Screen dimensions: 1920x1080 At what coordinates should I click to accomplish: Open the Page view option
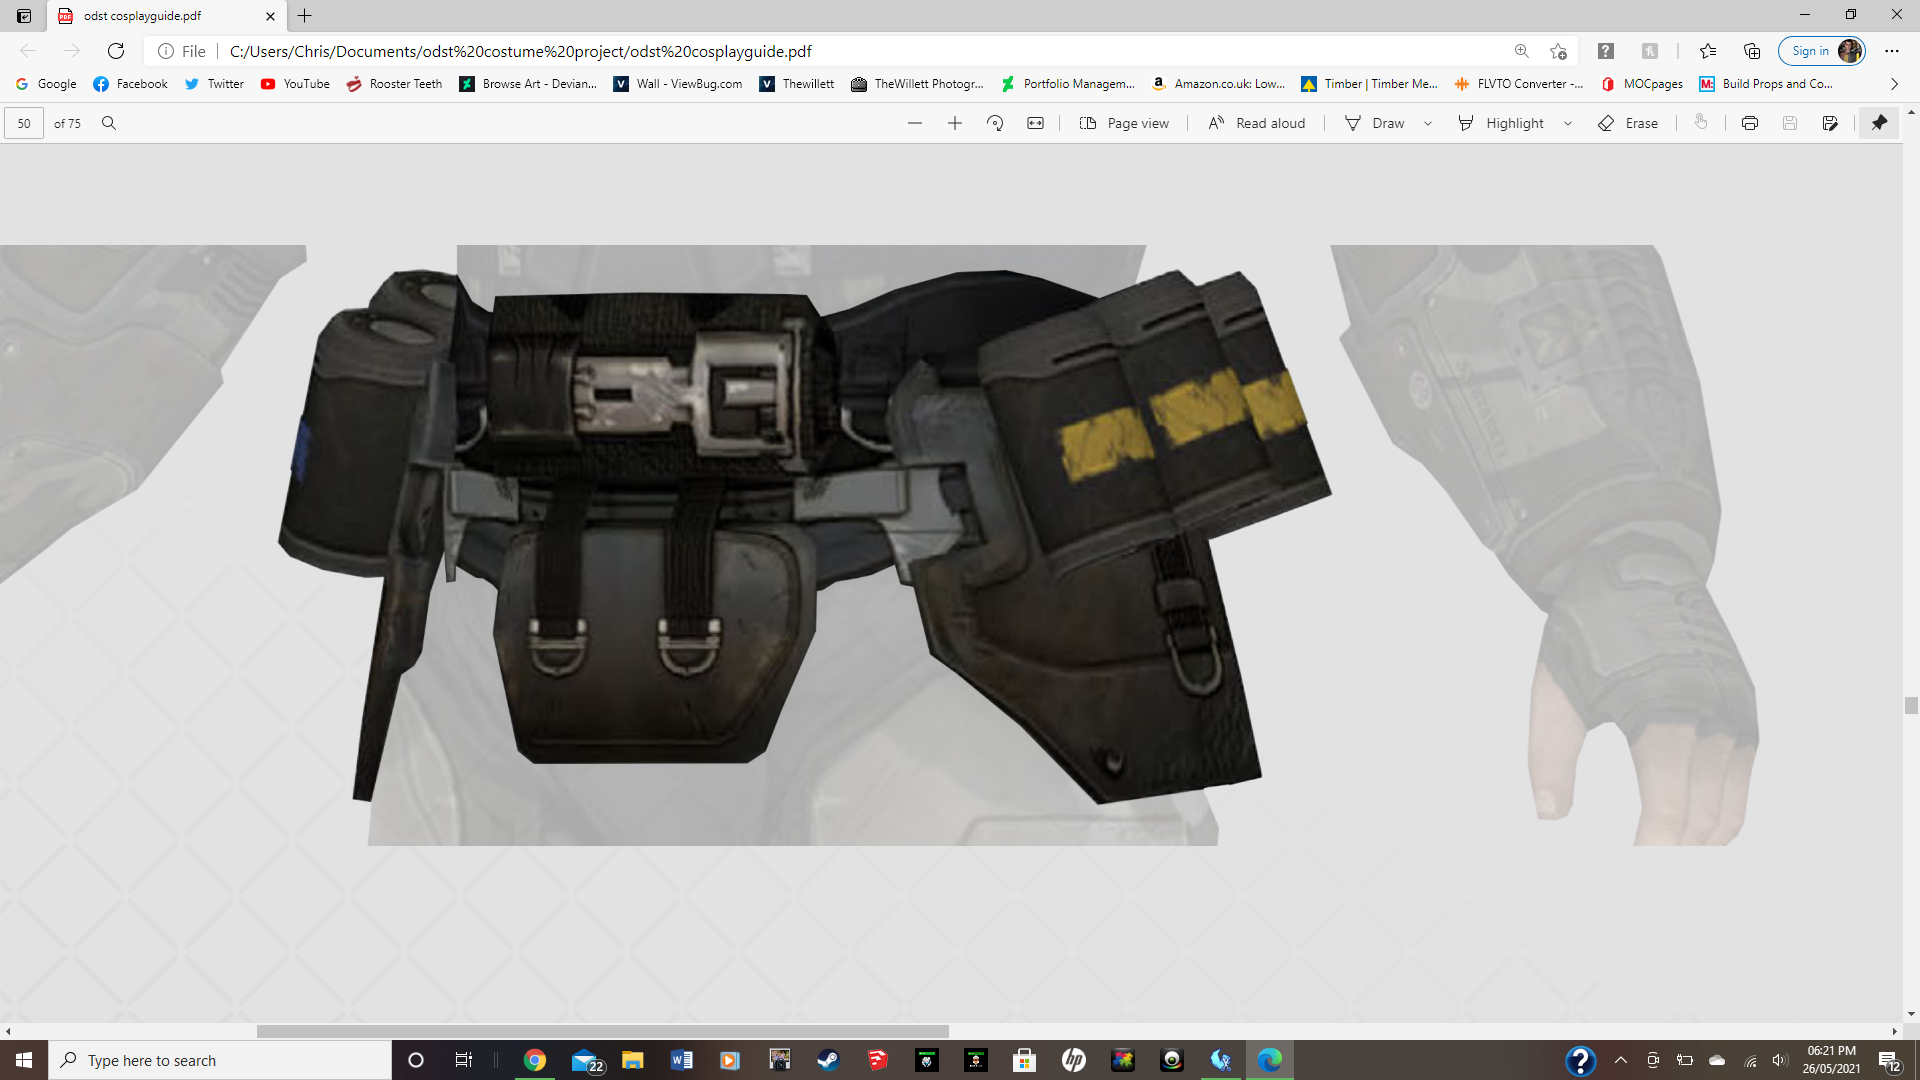1124,123
